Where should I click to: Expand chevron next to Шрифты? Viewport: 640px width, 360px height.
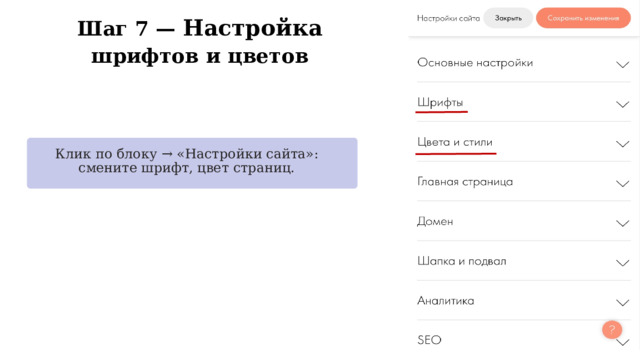[622, 104]
